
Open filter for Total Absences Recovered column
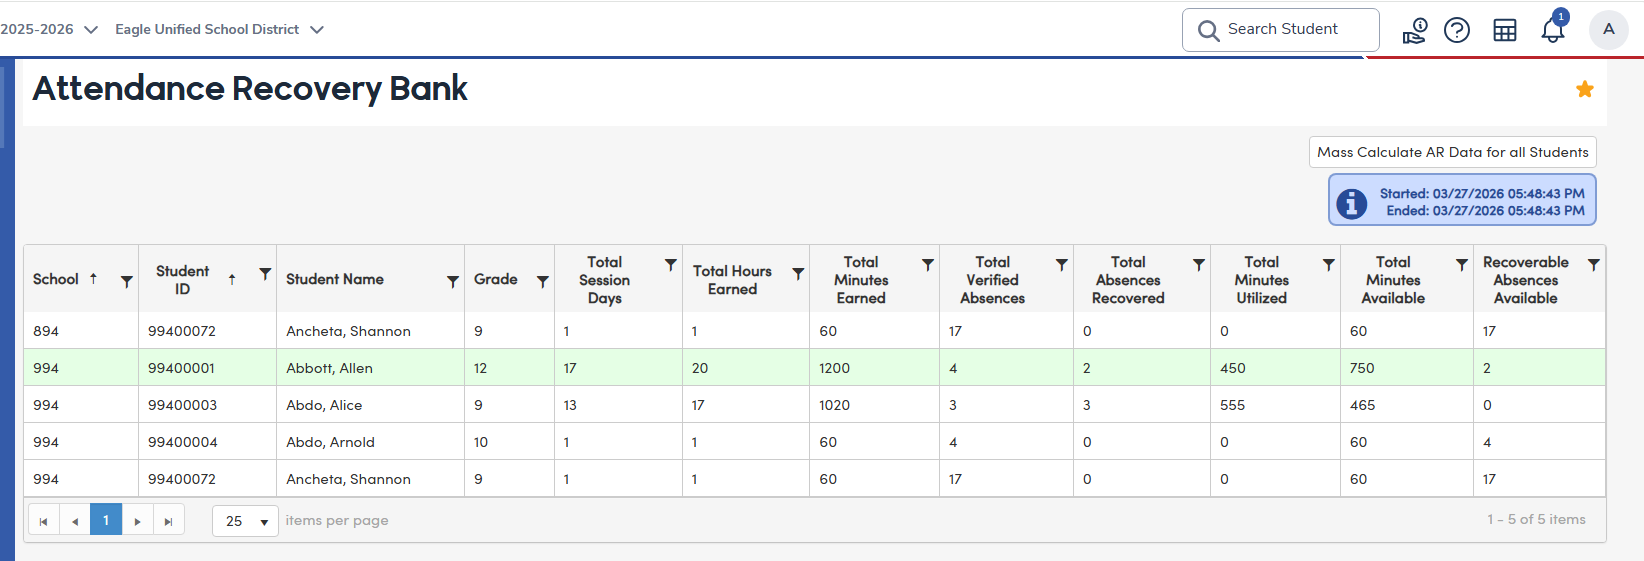click(x=1199, y=264)
